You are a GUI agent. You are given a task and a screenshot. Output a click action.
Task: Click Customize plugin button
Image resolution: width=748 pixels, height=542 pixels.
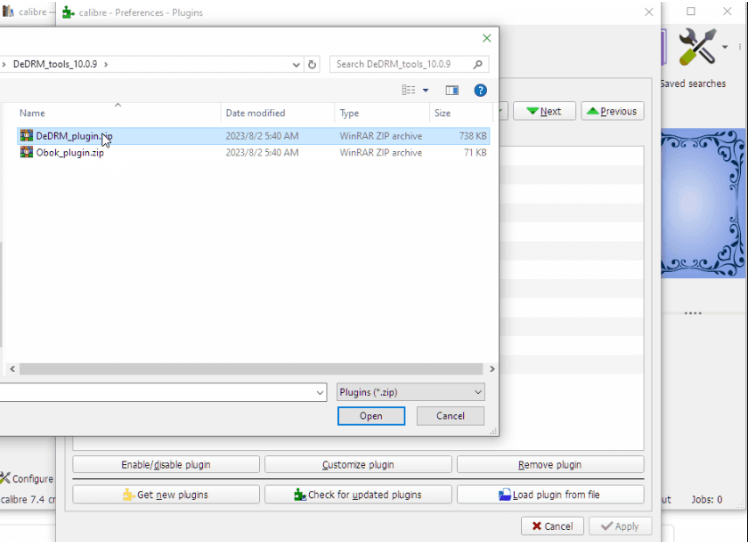pyautogui.click(x=358, y=465)
